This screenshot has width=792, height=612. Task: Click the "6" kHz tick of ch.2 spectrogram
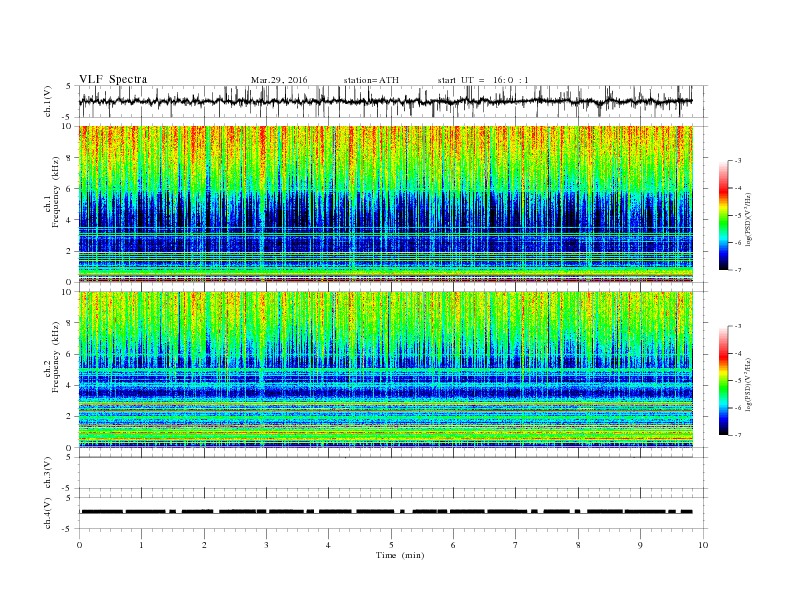point(70,354)
